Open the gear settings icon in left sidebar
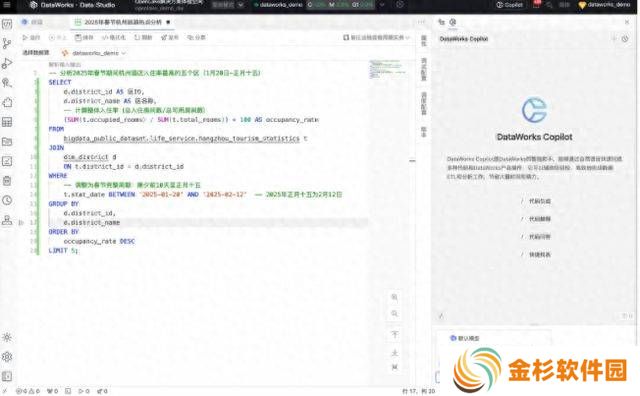640x396 pixels. point(7,357)
